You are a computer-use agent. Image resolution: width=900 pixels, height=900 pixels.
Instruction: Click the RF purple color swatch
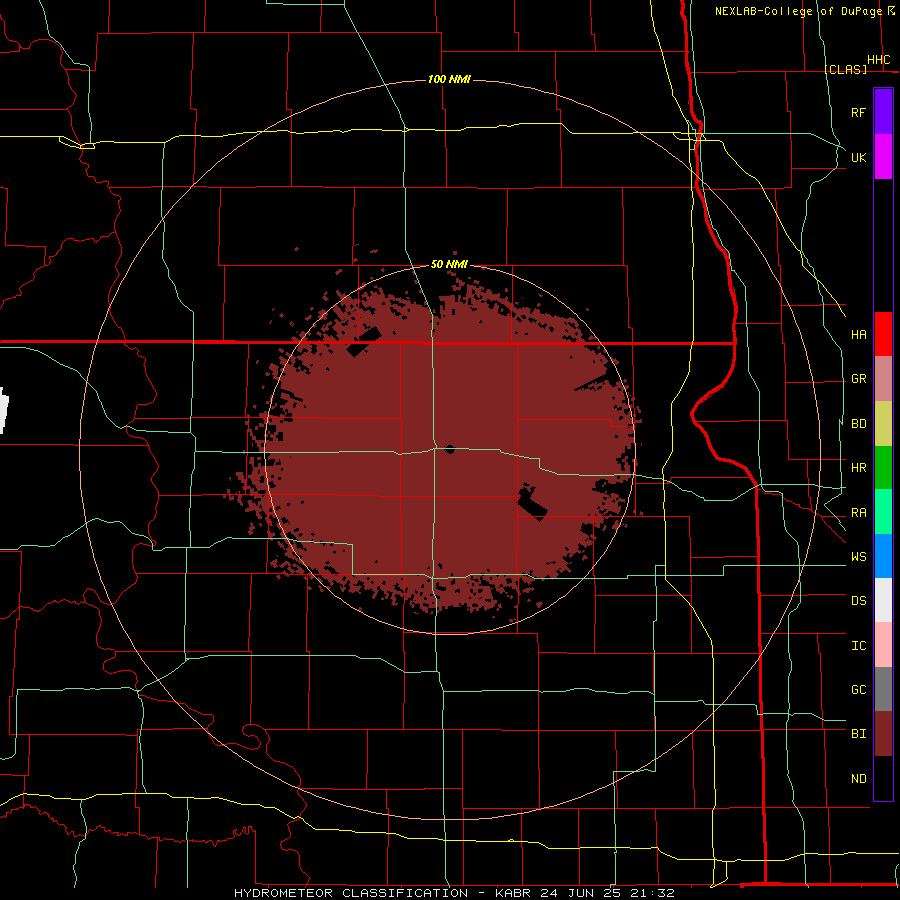click(883, 112)
